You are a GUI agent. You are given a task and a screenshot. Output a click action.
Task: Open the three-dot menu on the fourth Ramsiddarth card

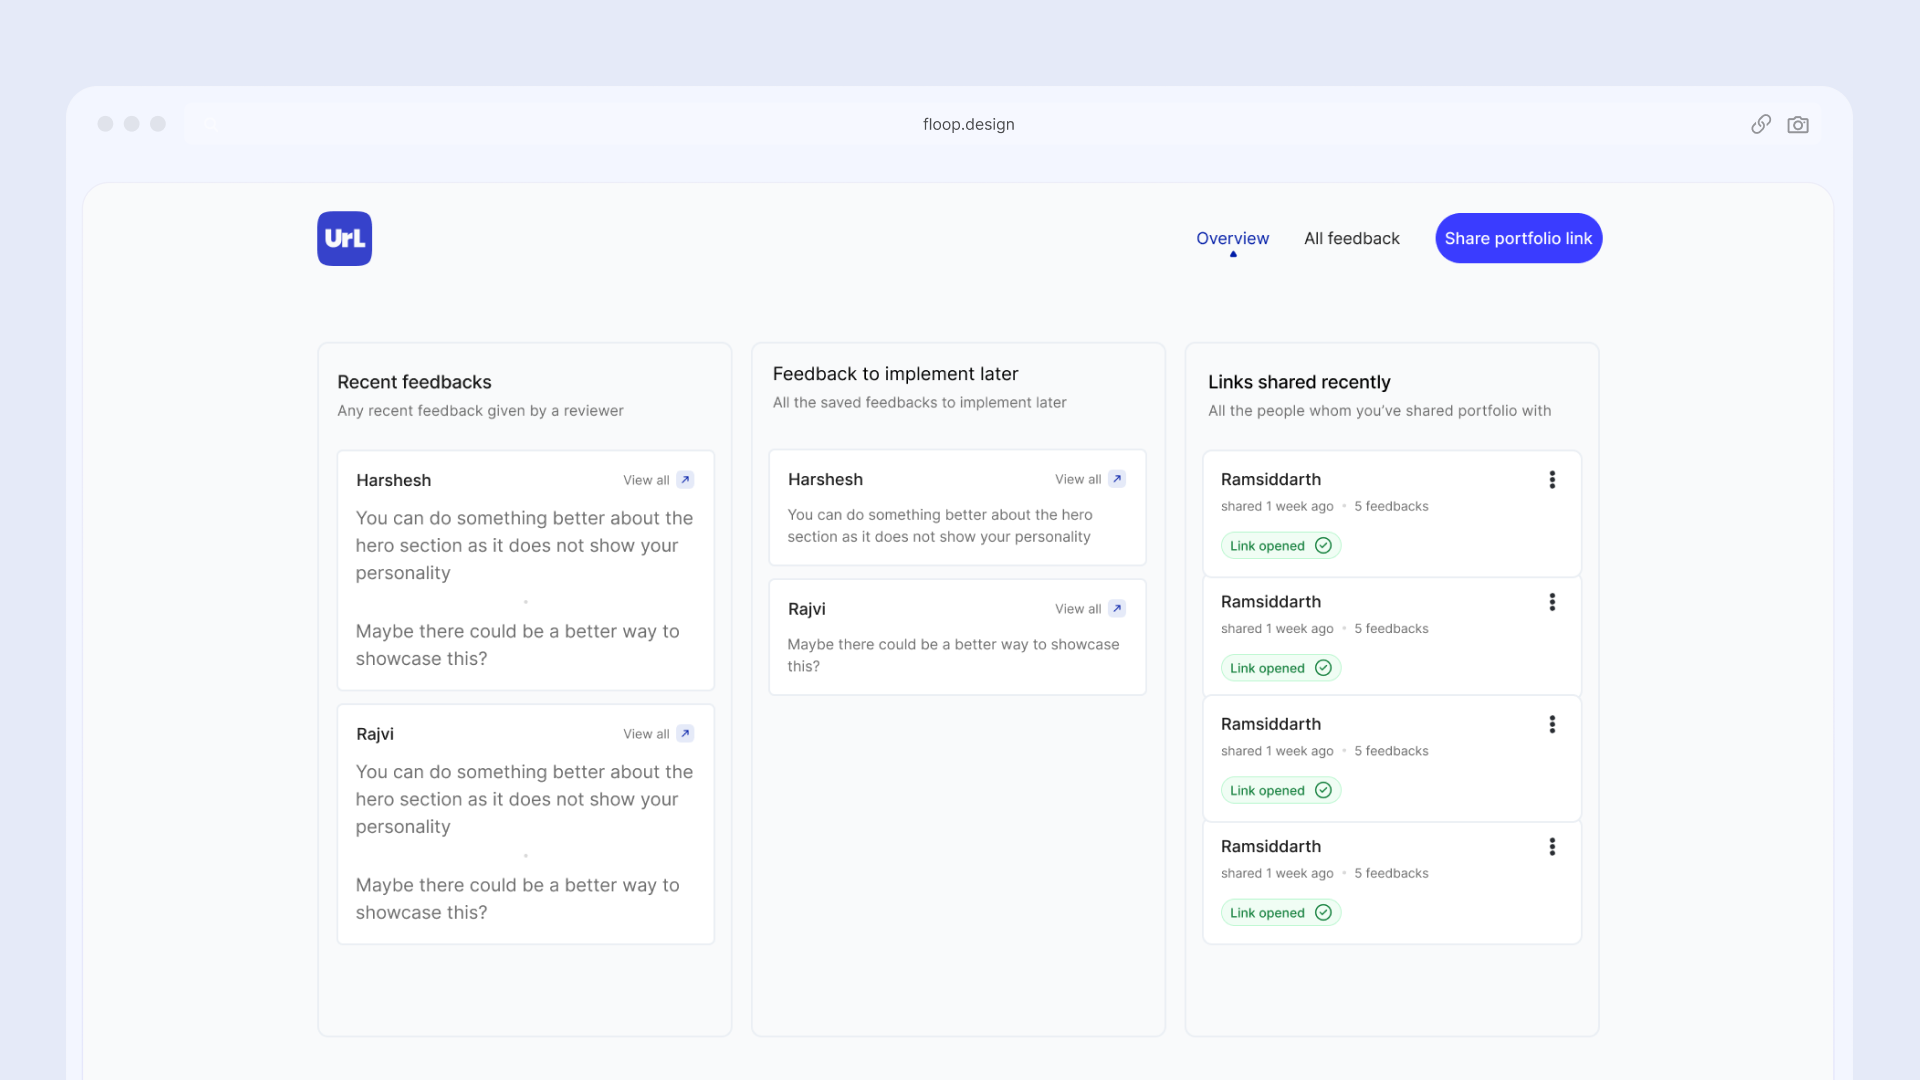[1552, 847]
